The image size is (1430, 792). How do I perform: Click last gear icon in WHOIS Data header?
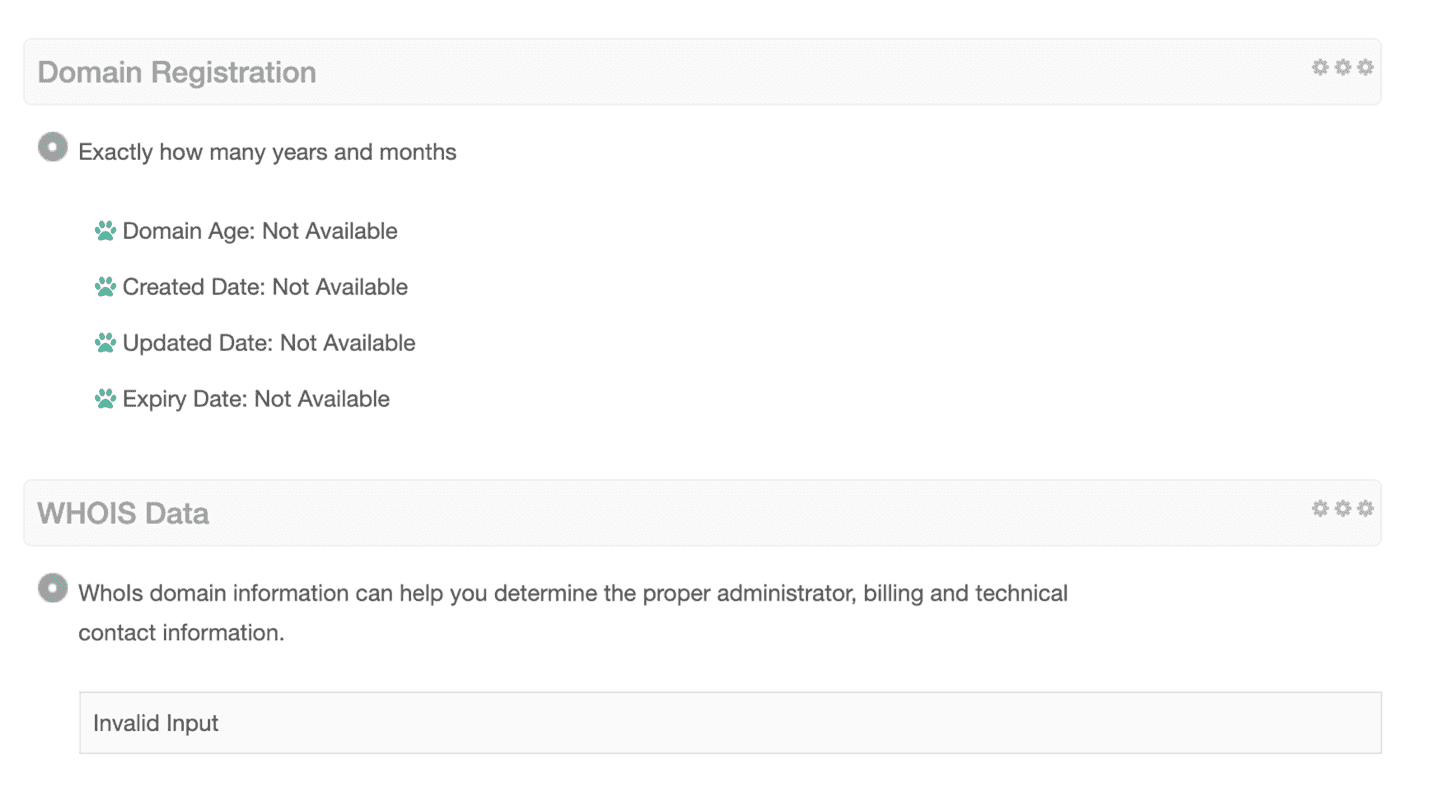(x=1365, y=508)
